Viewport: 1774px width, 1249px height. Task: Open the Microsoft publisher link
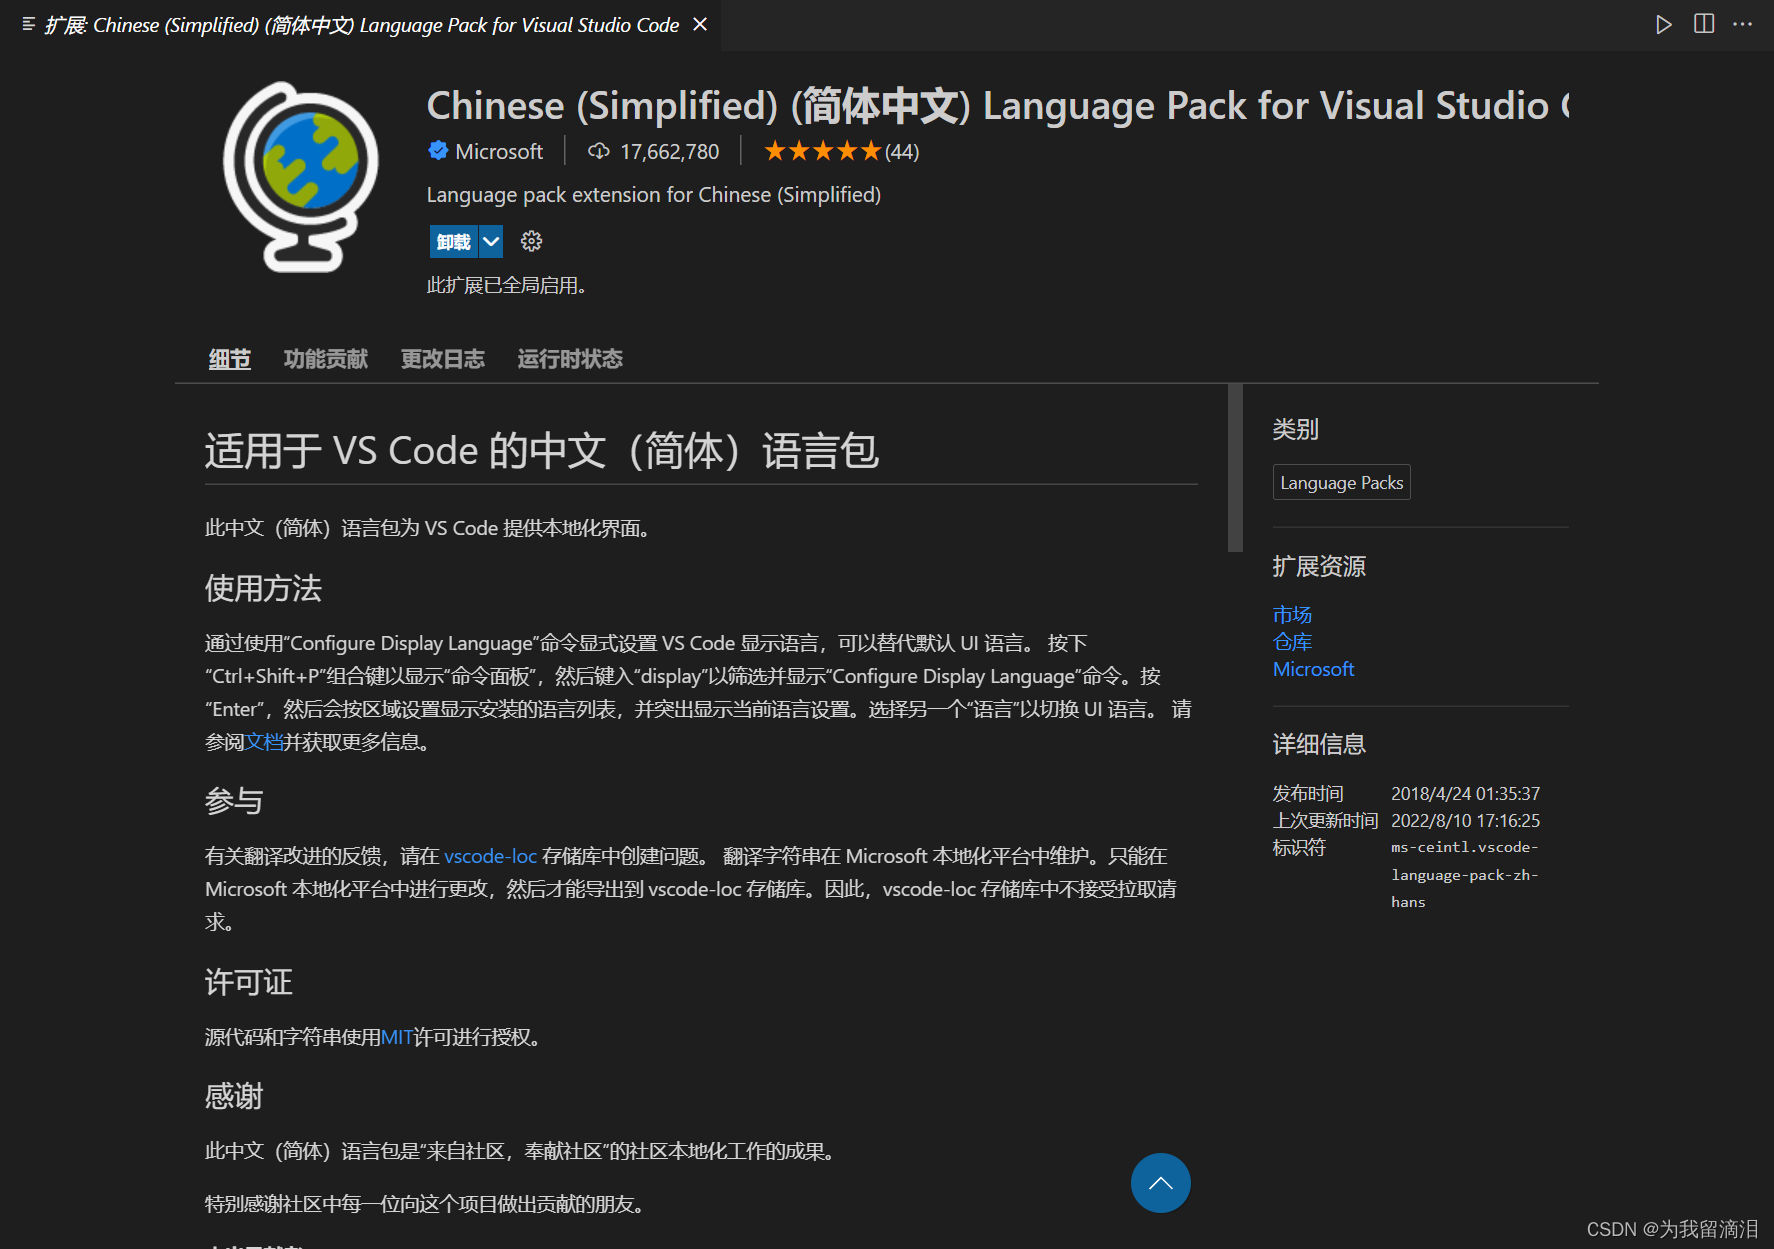pos(499,152)
